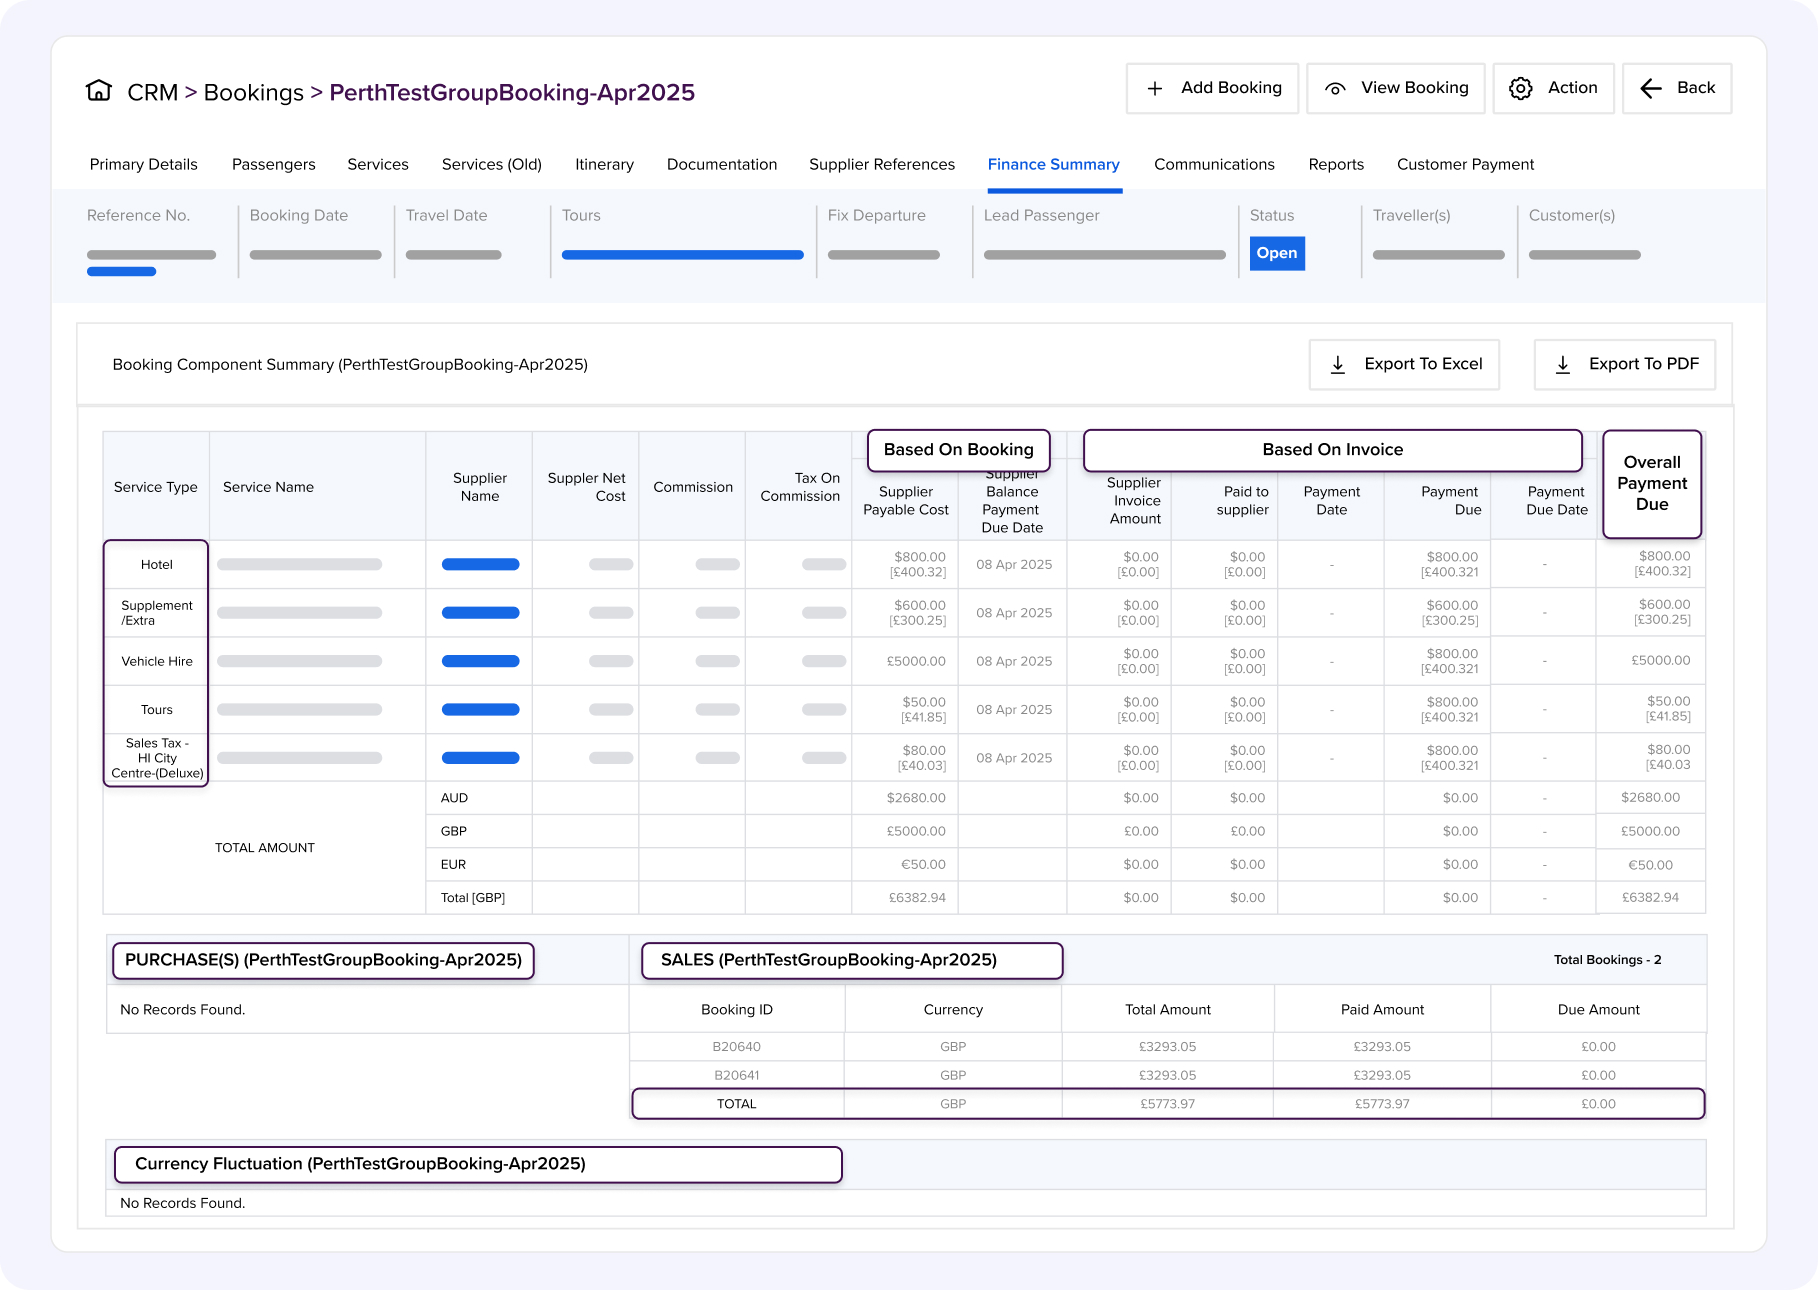Open the Documentation tab

(722, 164)
